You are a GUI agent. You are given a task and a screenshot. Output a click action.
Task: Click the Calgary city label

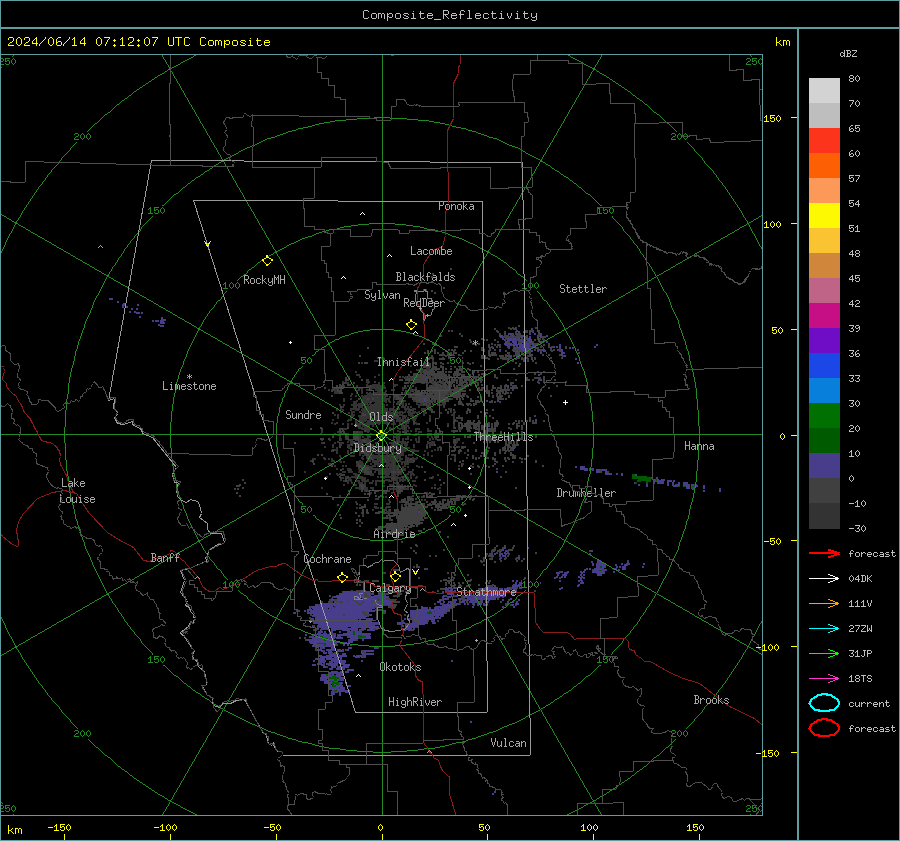point(390,588)
